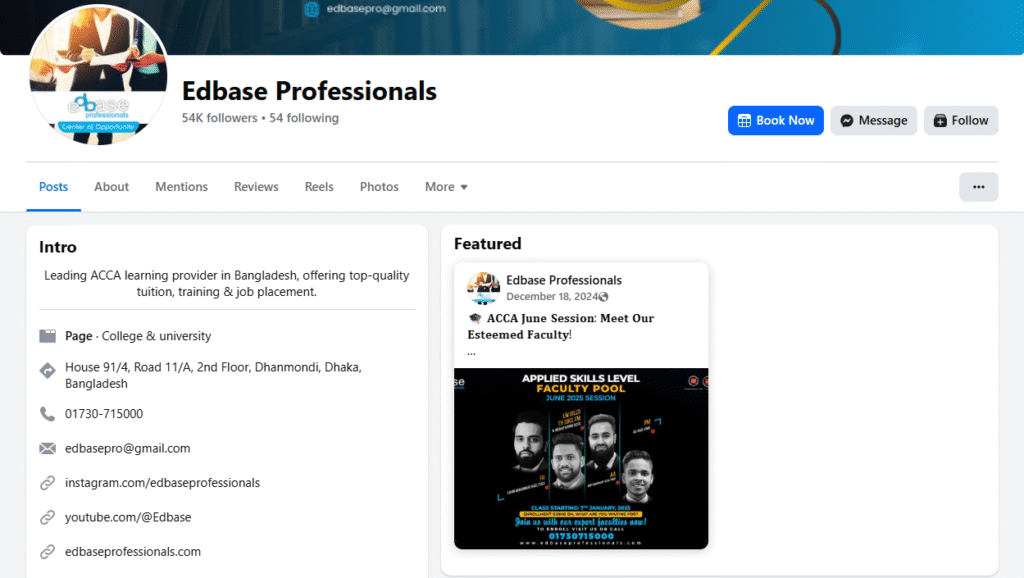Viewport: 1024px width, 578px height.
Task: Open the edbaseprofessionals.com website link
Action: 133,552
